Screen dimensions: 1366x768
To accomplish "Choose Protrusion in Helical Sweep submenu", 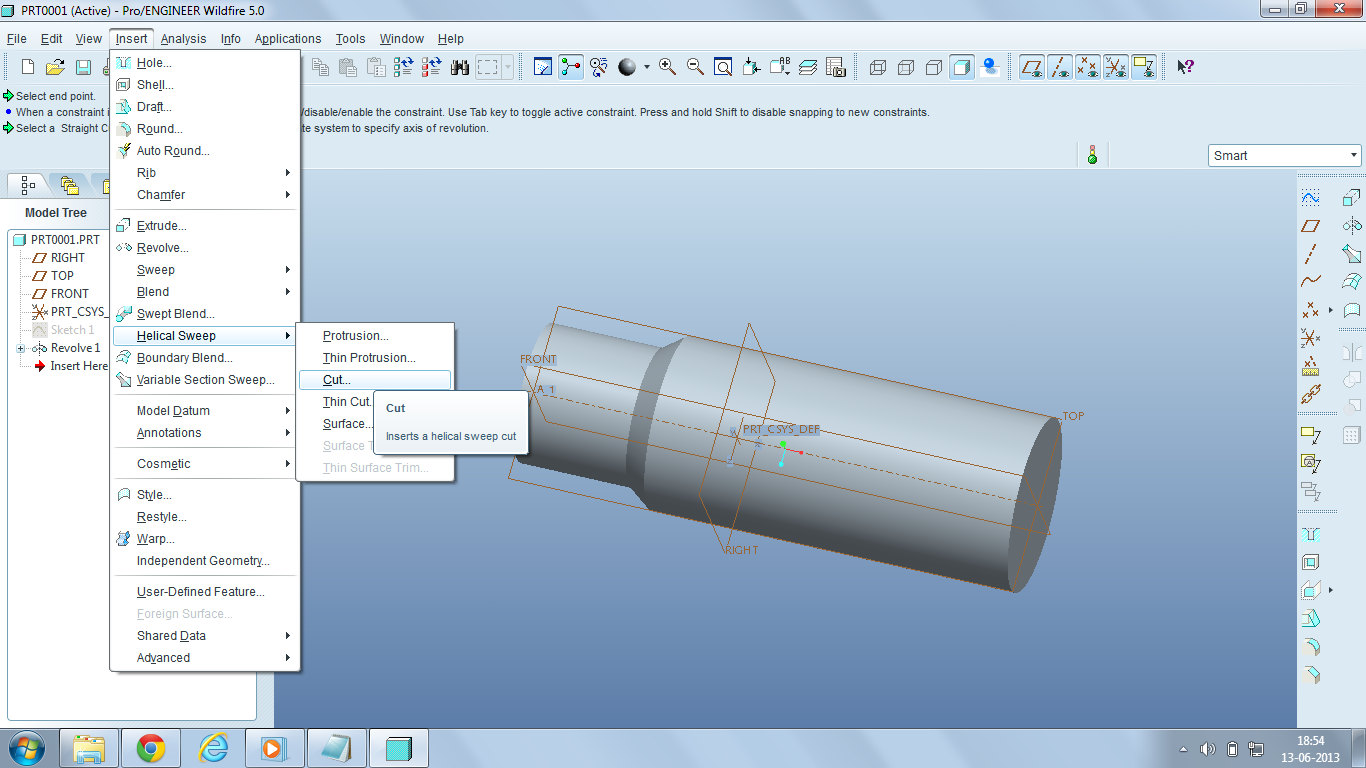I will coord(375,336).
